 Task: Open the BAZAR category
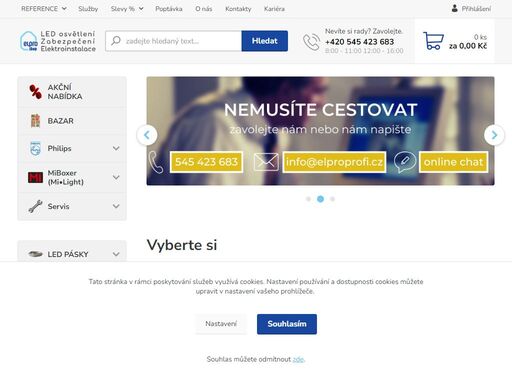point(72,121)
